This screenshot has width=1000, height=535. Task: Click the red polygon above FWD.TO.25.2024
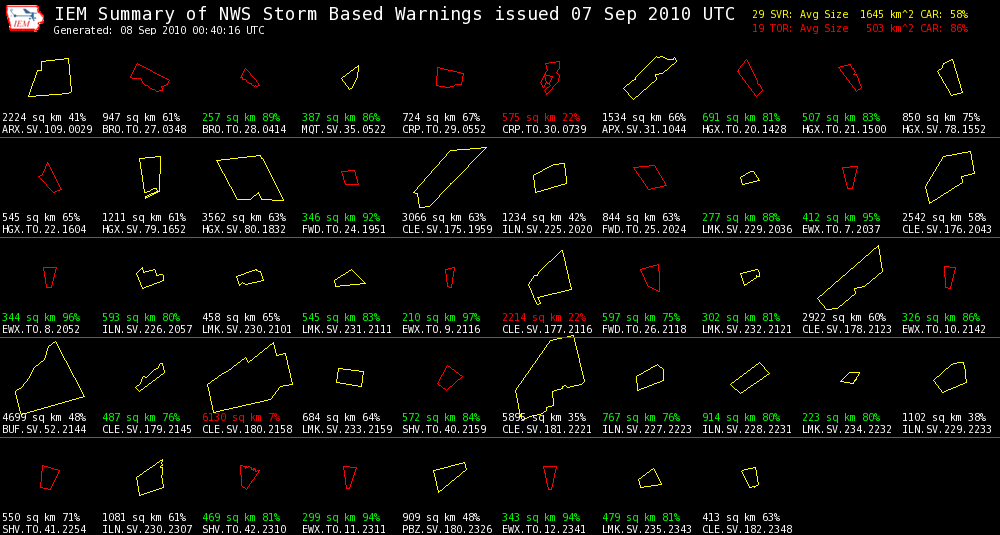tap(650, 177)
